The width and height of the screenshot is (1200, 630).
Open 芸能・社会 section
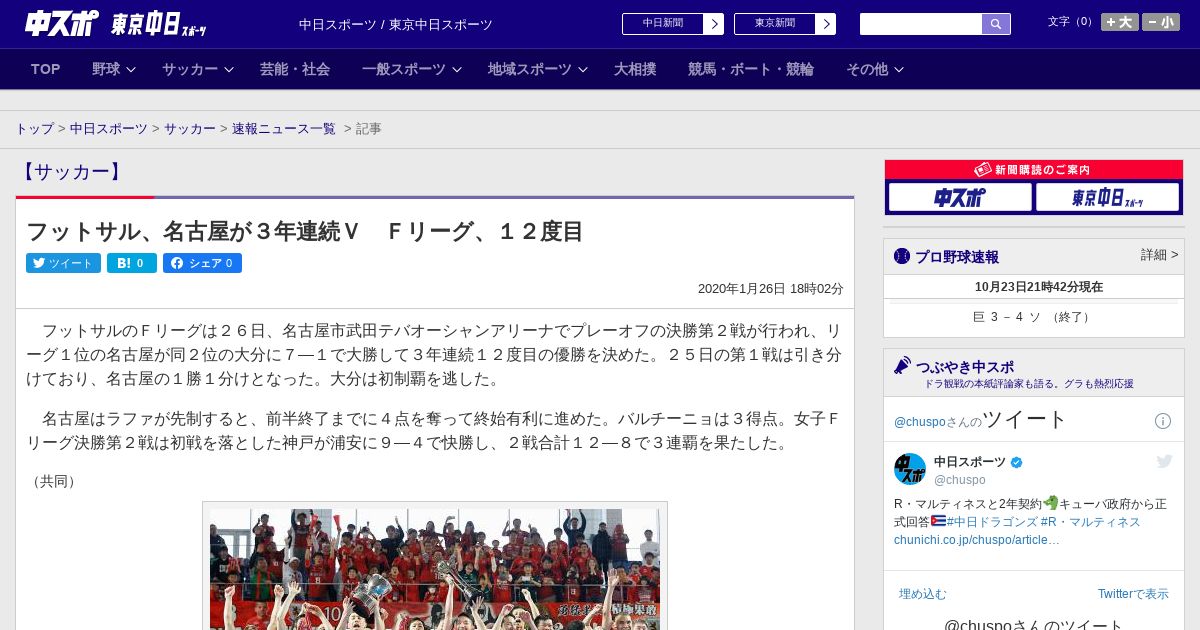(295, 69)
